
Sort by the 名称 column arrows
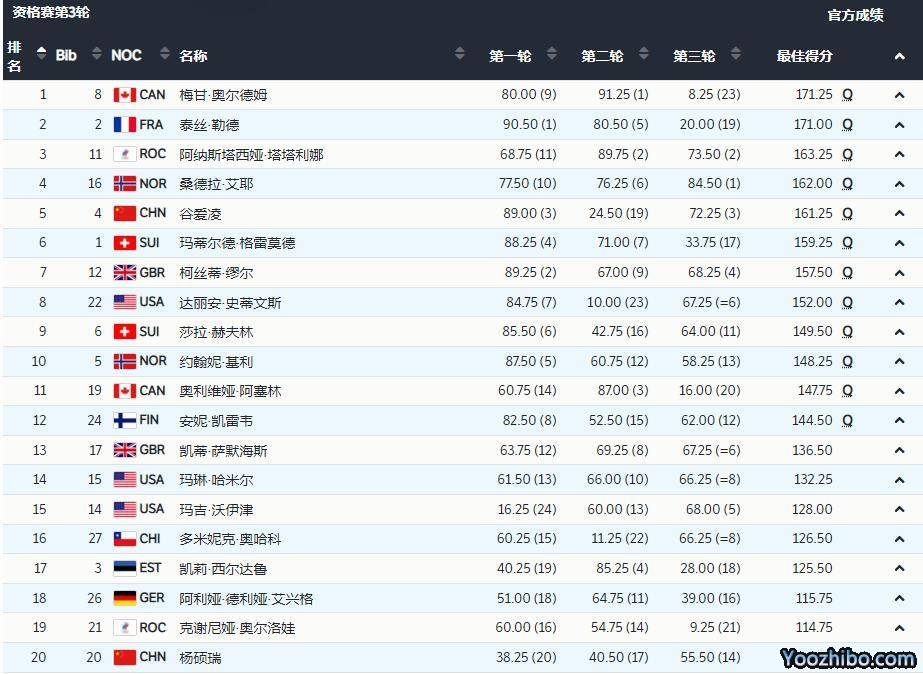coord(460,55)
